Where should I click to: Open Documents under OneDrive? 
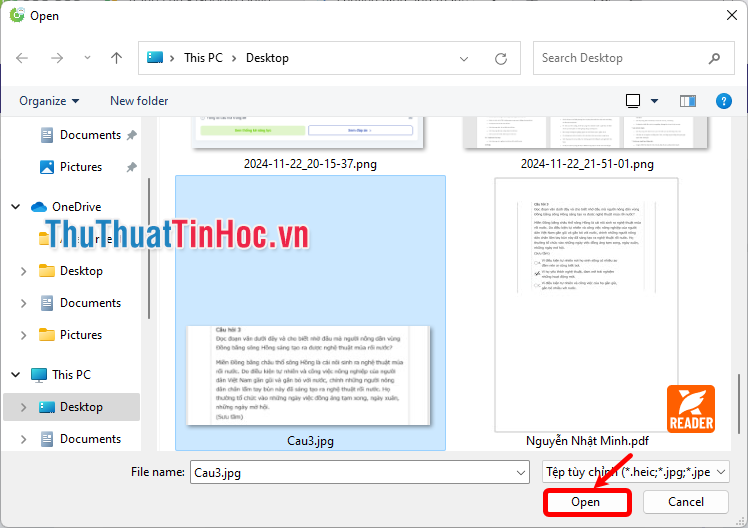pos(90,303)
